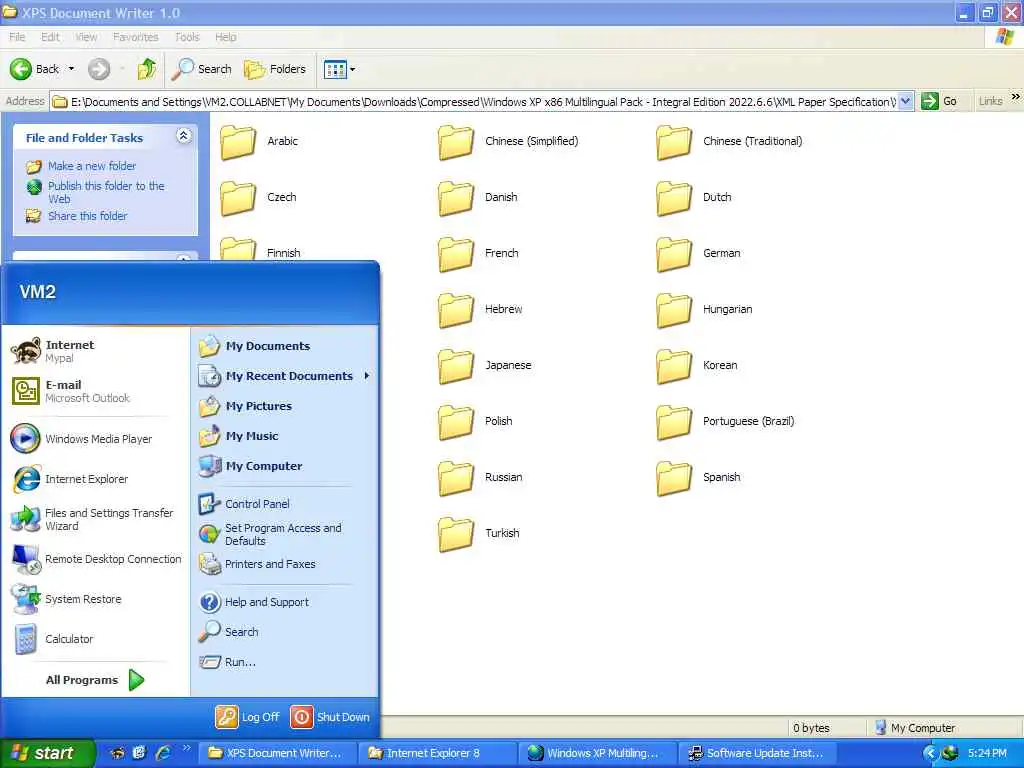Open the Run... dialog
Image resolution: width=1024 pixels, height=768 pixels.
pos(285,662)
